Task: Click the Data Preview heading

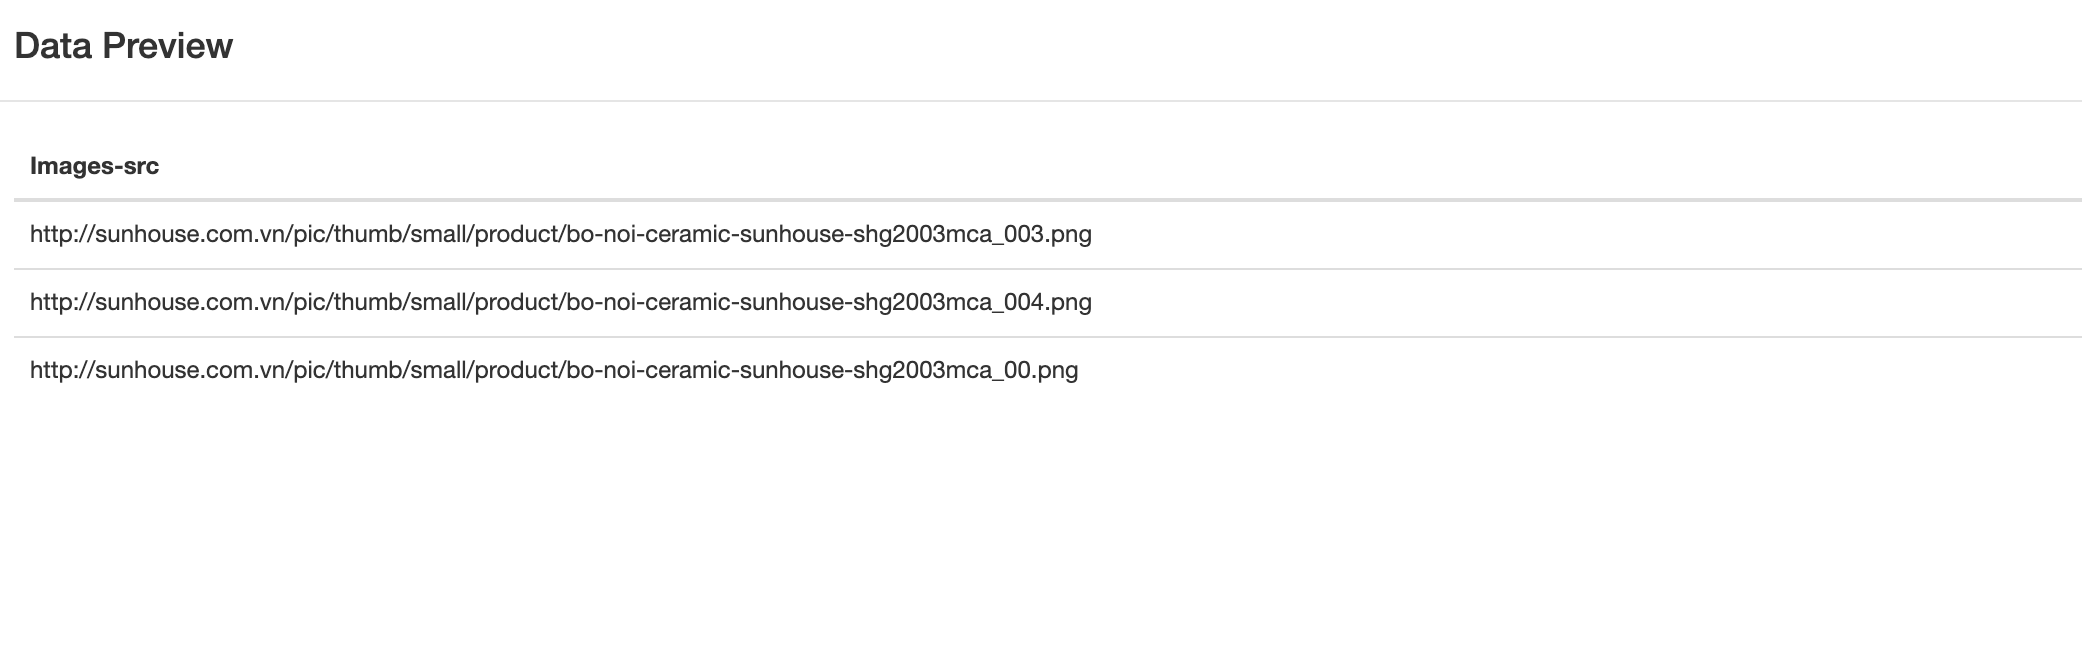Action: (123, 46)
